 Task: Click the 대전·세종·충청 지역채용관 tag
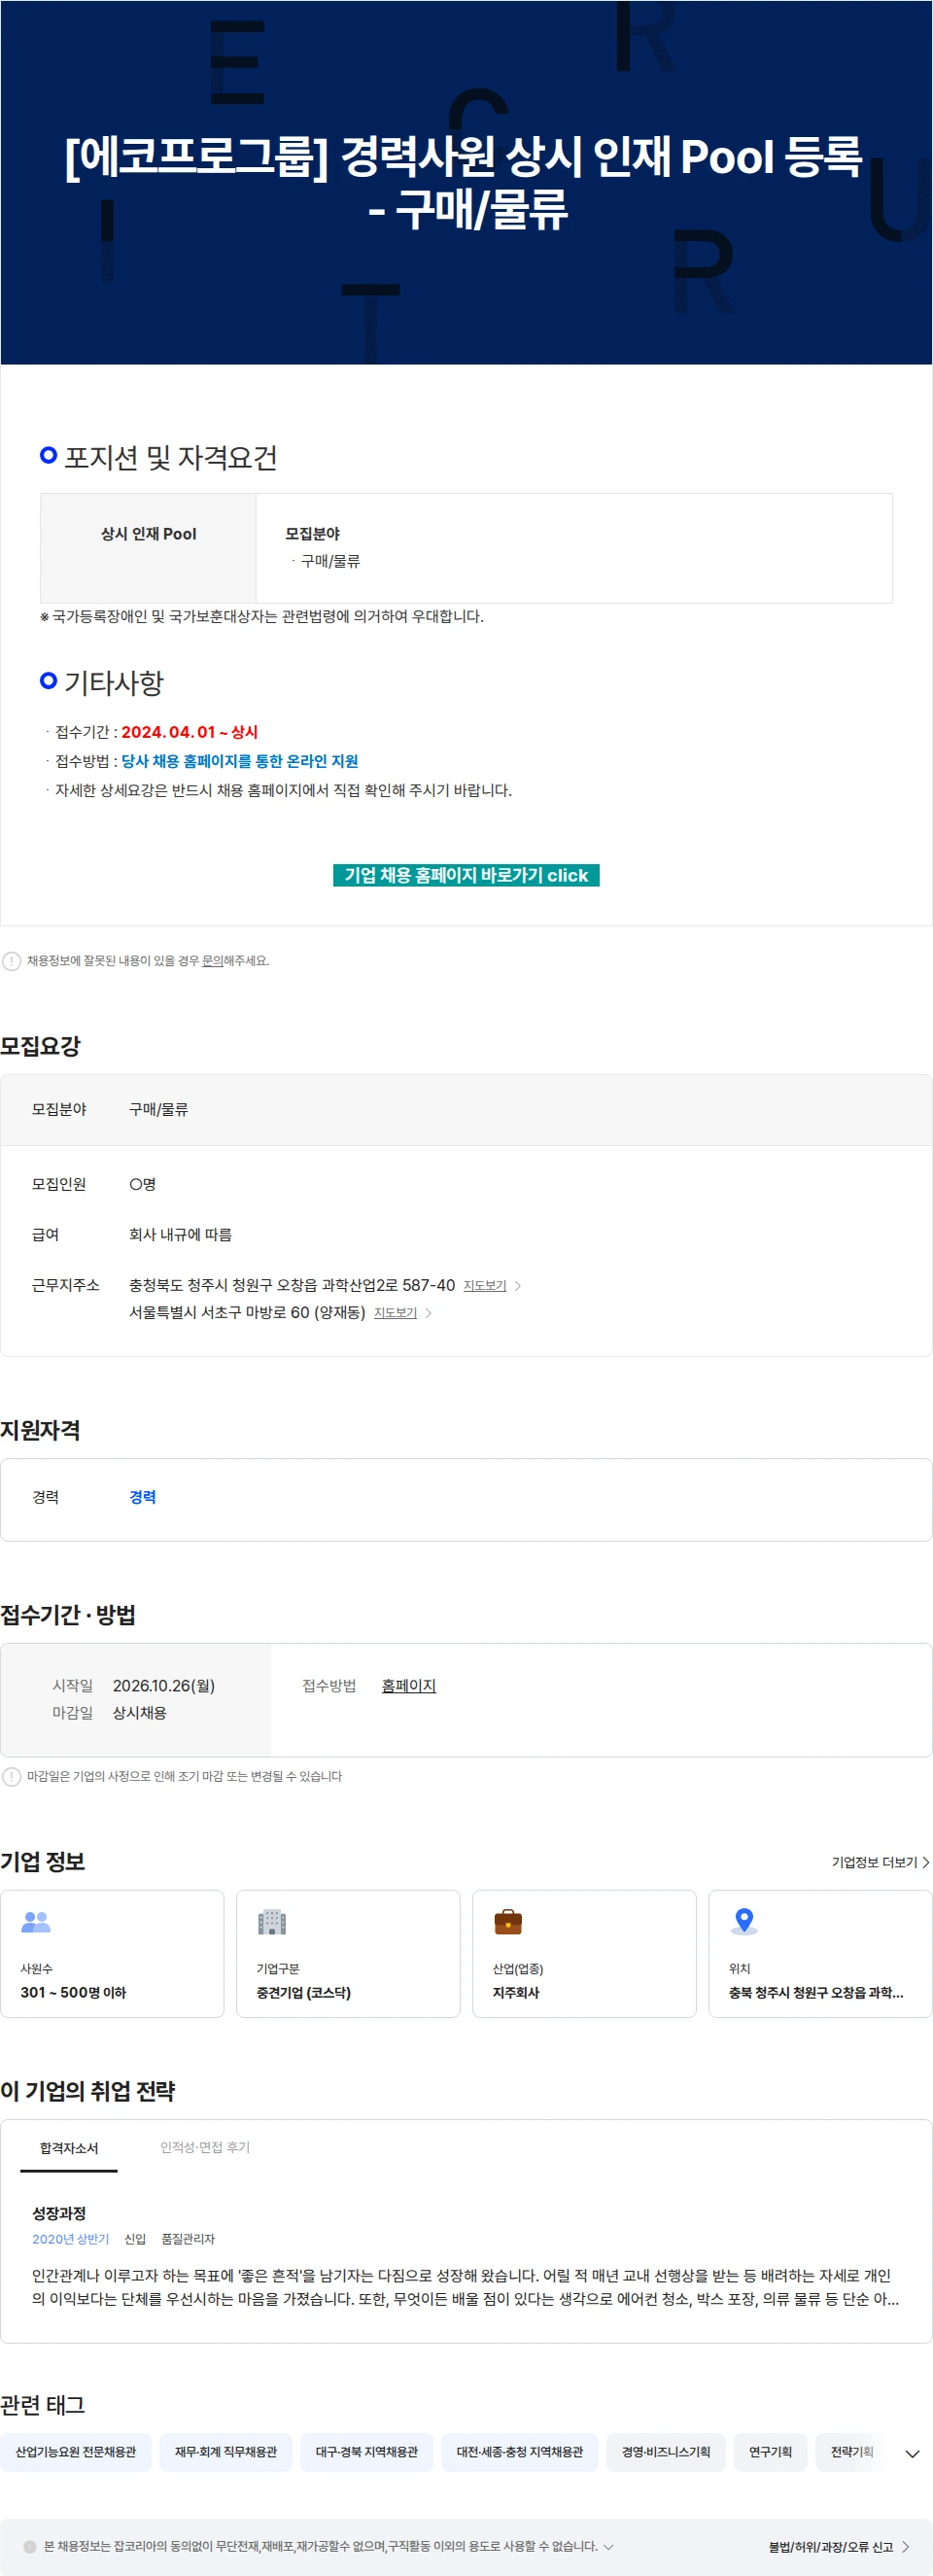520,2452
